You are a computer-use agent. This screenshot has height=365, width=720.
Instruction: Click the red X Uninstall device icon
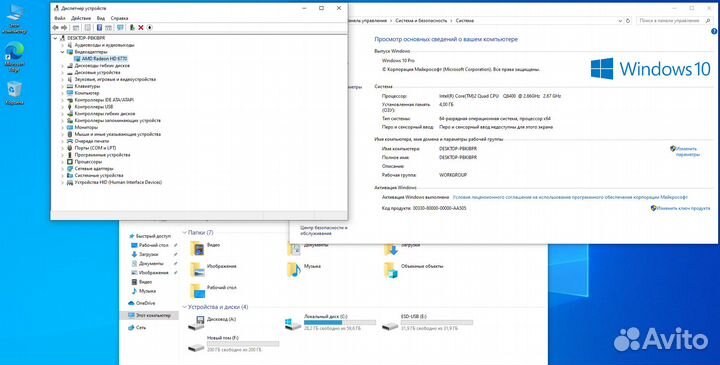tap(141, 28)
